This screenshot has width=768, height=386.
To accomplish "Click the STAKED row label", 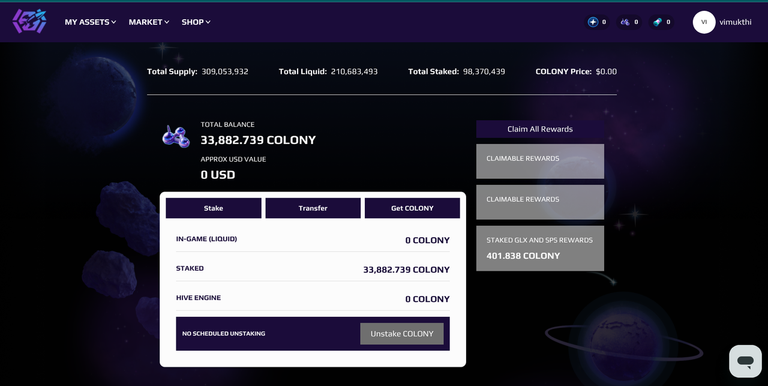I will (190, 268).
